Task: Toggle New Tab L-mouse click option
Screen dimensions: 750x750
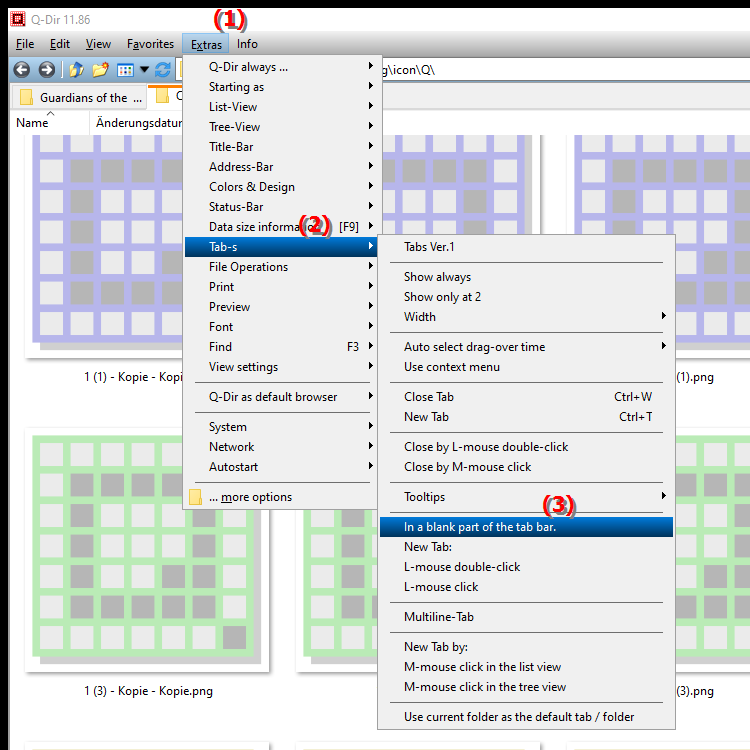Action: coord(526,587)
